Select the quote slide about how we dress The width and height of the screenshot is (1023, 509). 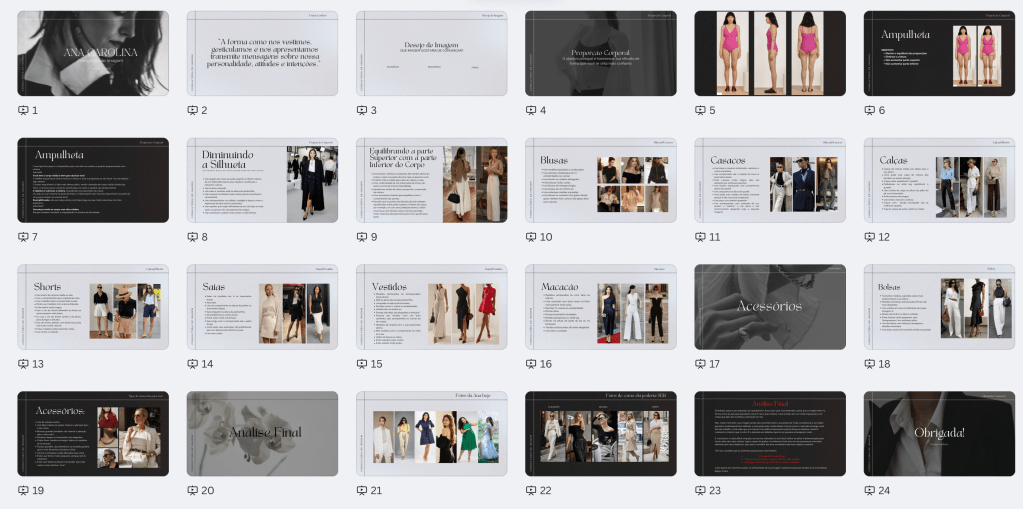pyautogui.click(x=262, y=53)
